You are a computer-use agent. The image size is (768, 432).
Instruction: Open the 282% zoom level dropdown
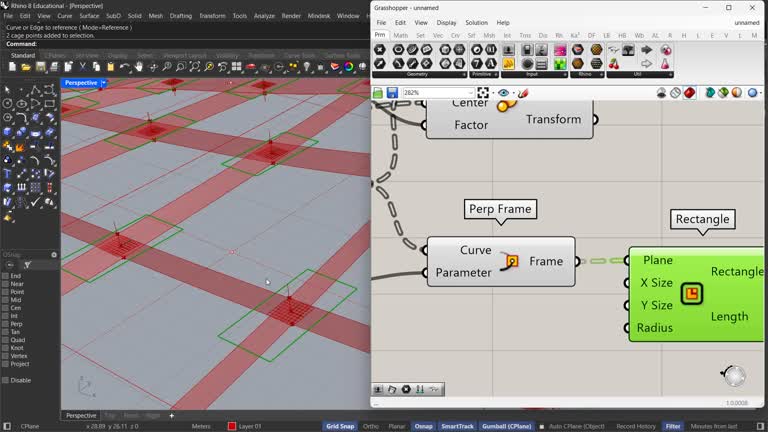(x=469, y=93)
